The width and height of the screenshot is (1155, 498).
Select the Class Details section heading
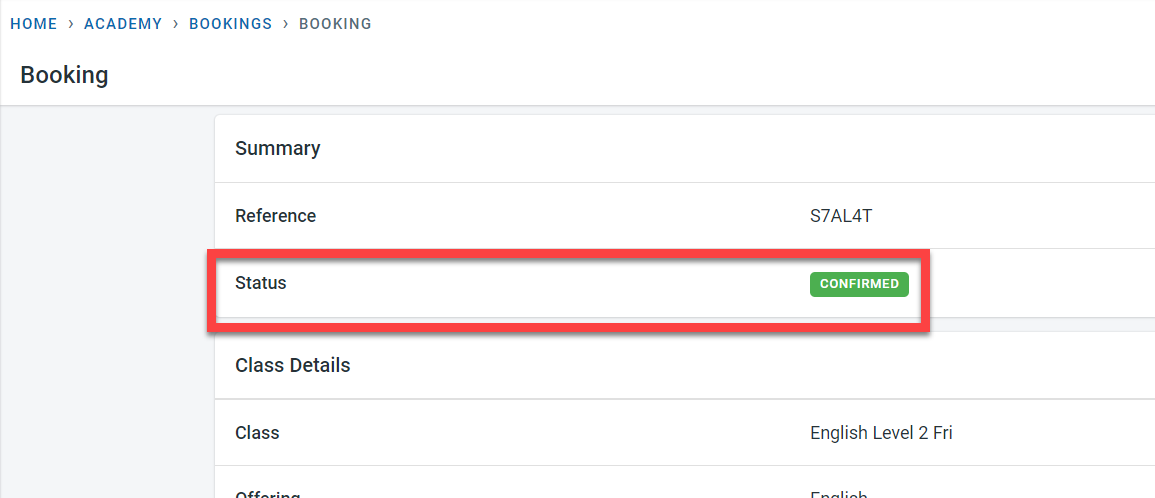tap(293, 365)
